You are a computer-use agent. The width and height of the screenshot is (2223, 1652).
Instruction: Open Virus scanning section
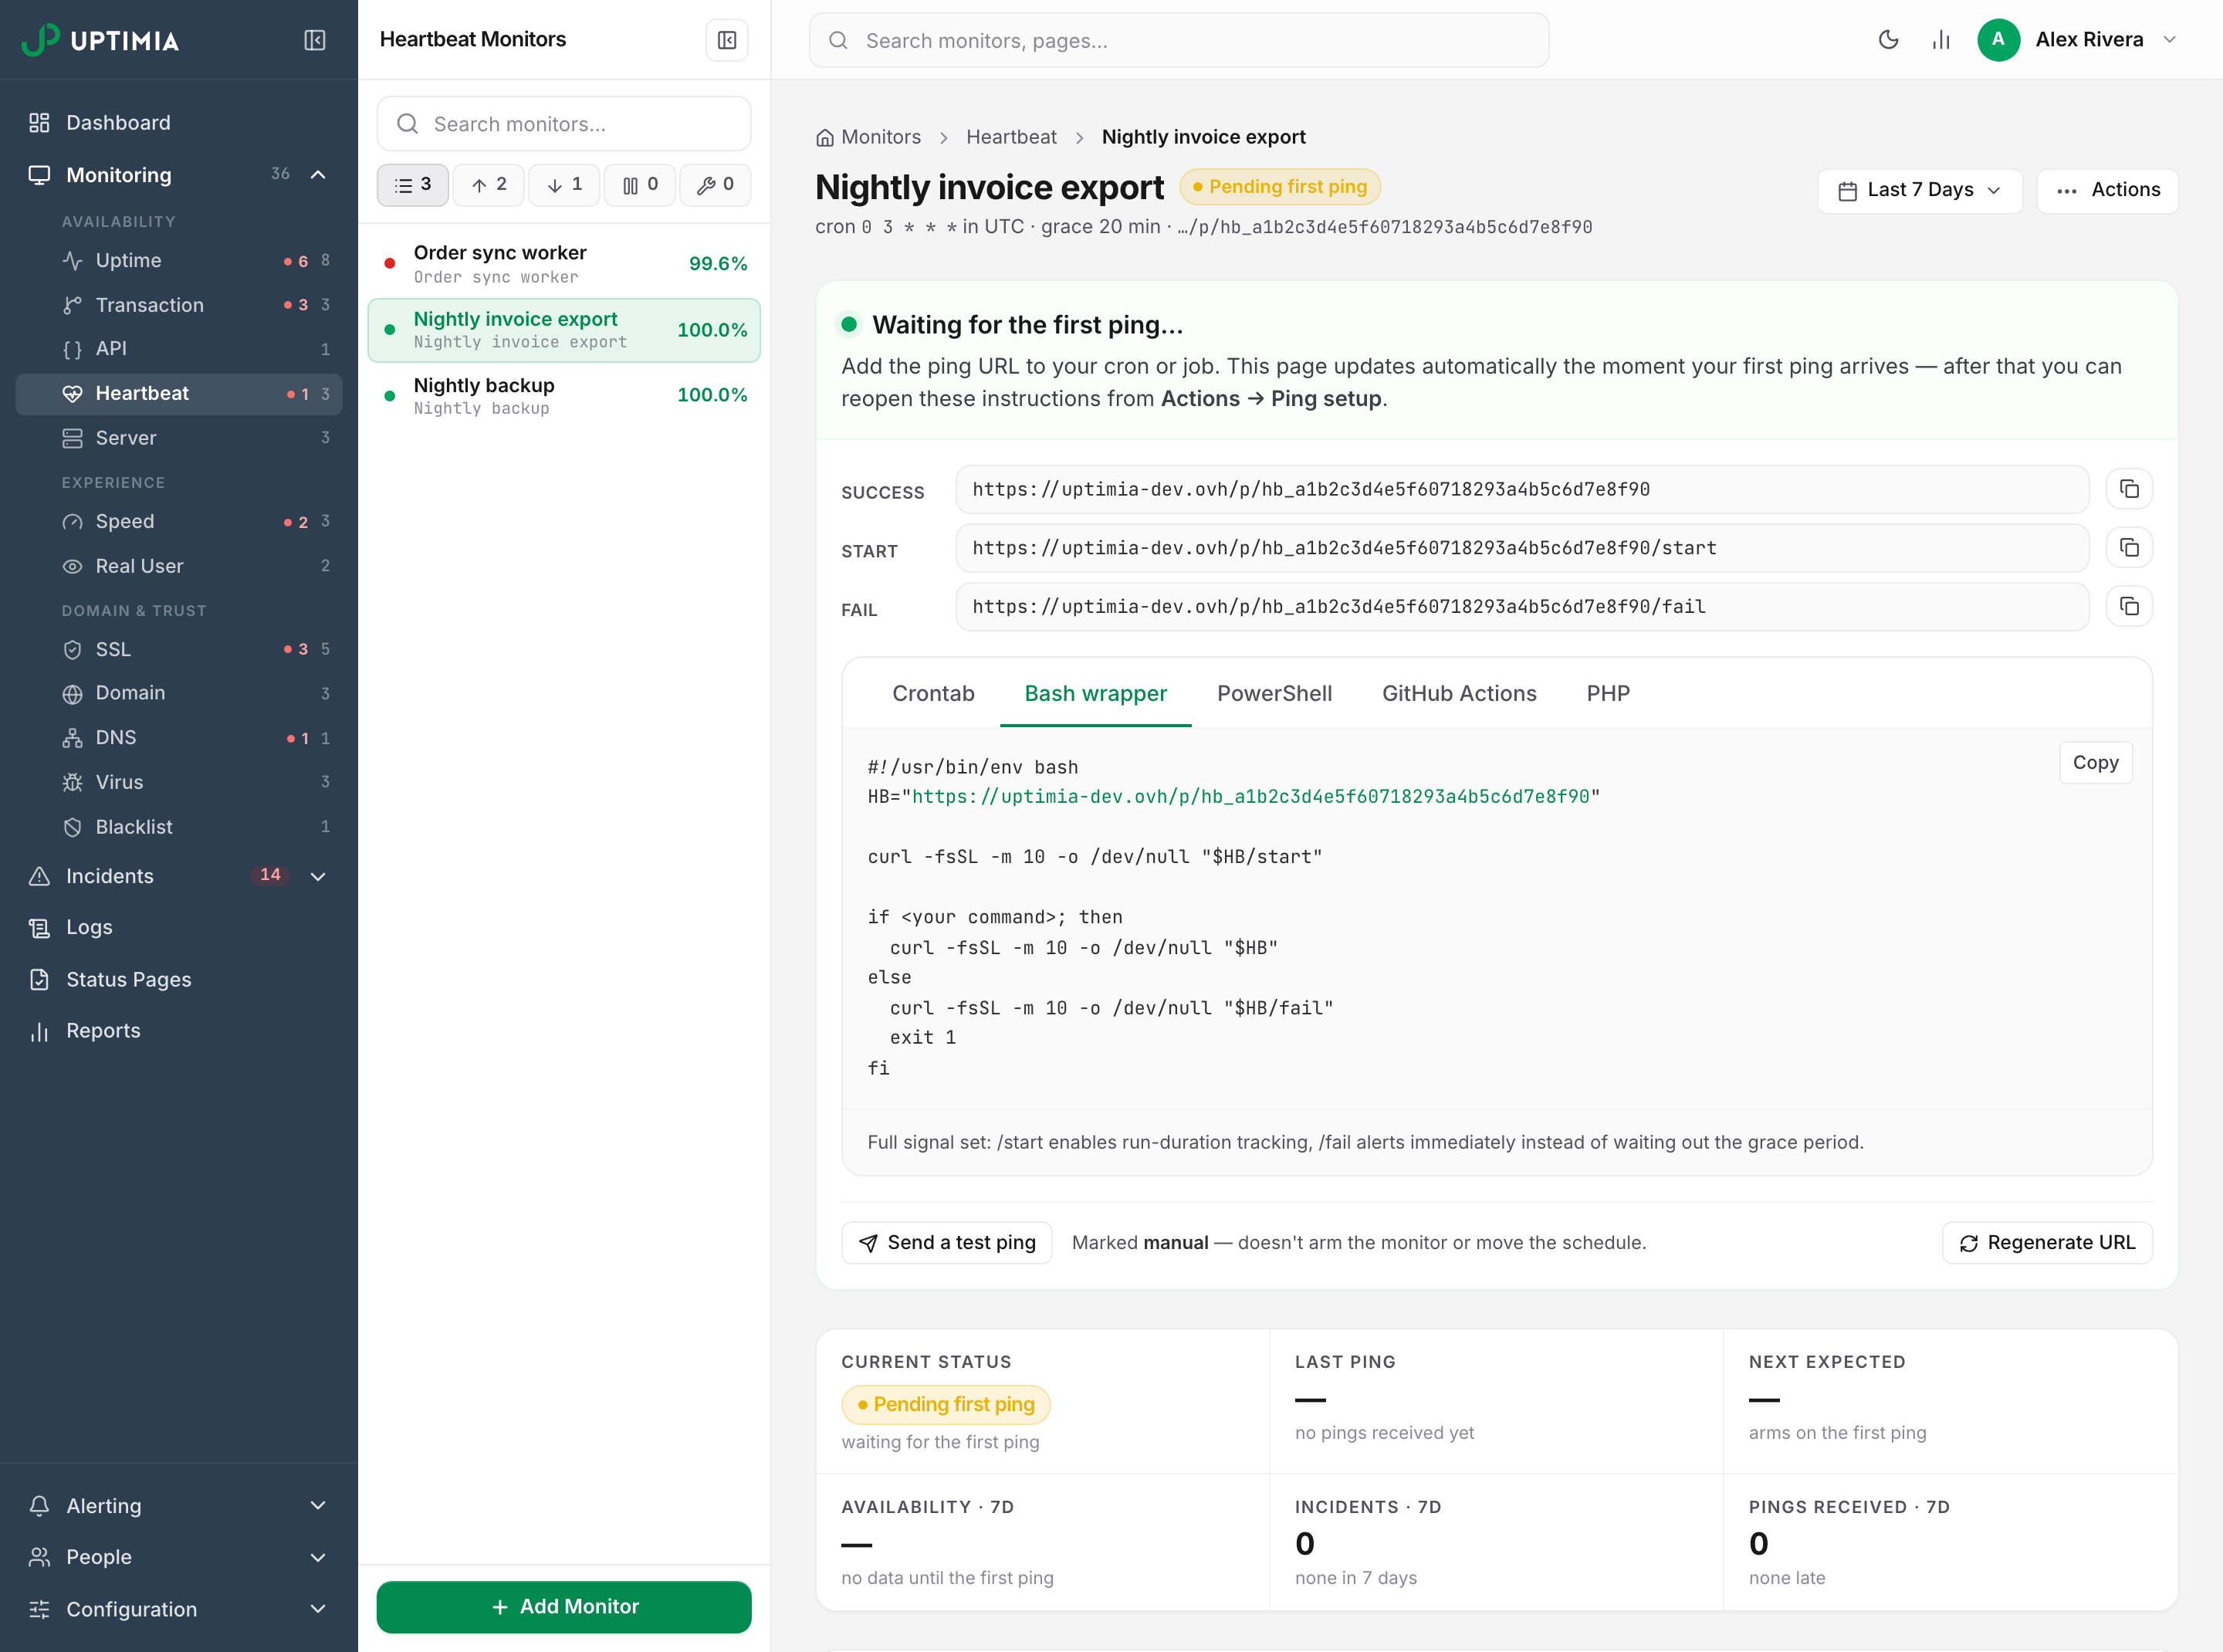(x=179, y=782)
